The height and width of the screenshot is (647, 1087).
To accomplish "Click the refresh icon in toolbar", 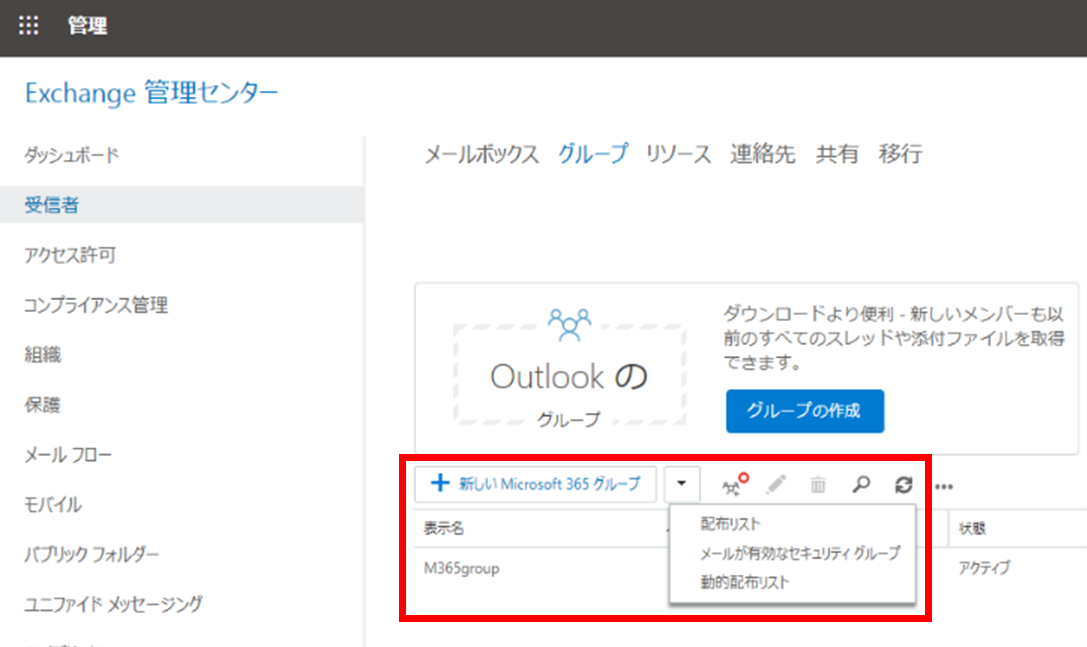I will pyautogui.click(x=903, y=484).
